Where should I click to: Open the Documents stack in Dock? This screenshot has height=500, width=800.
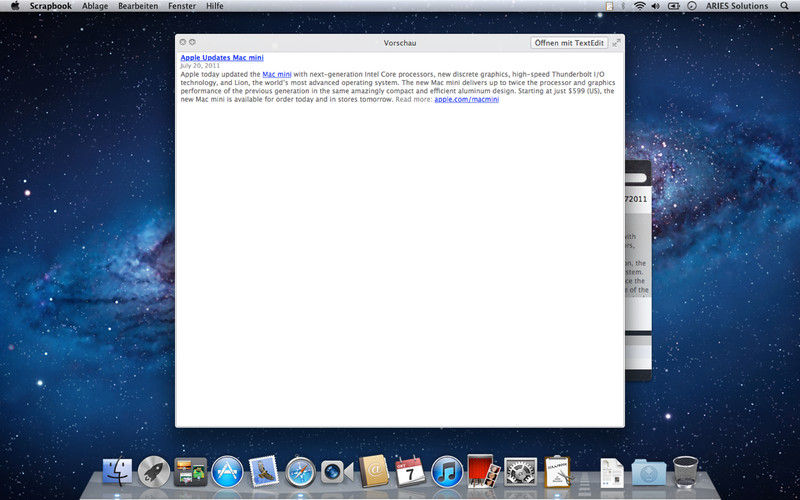pos(612,472)
